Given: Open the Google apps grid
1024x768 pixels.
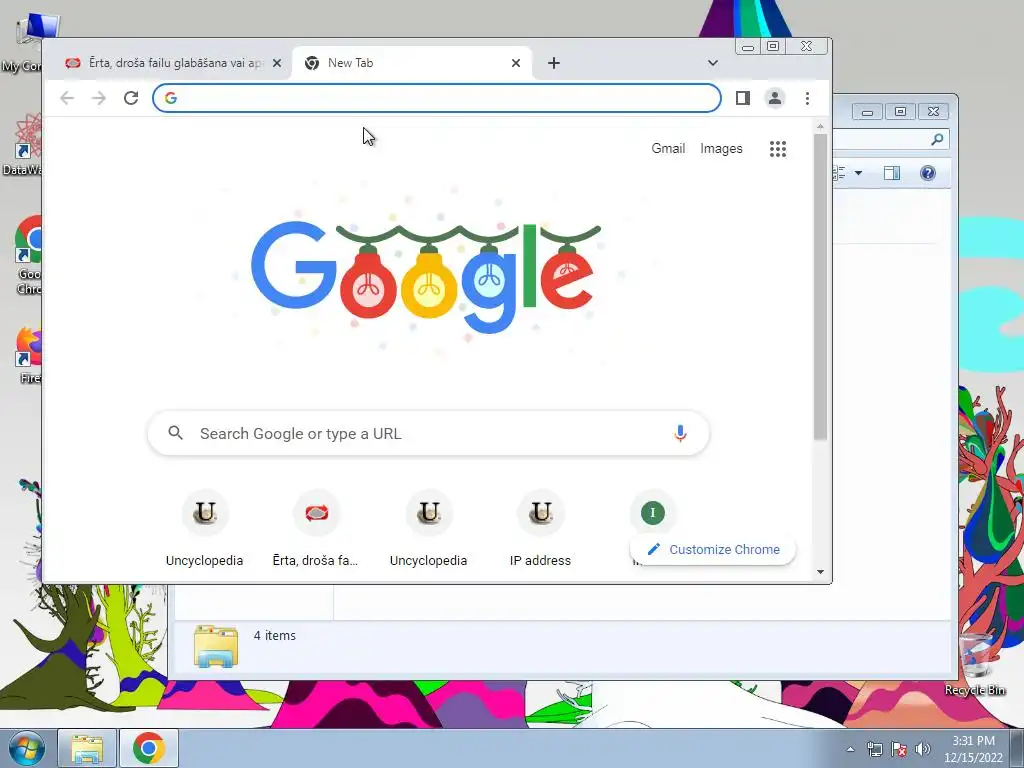Looking at the screenshot, I should (777, 149).
